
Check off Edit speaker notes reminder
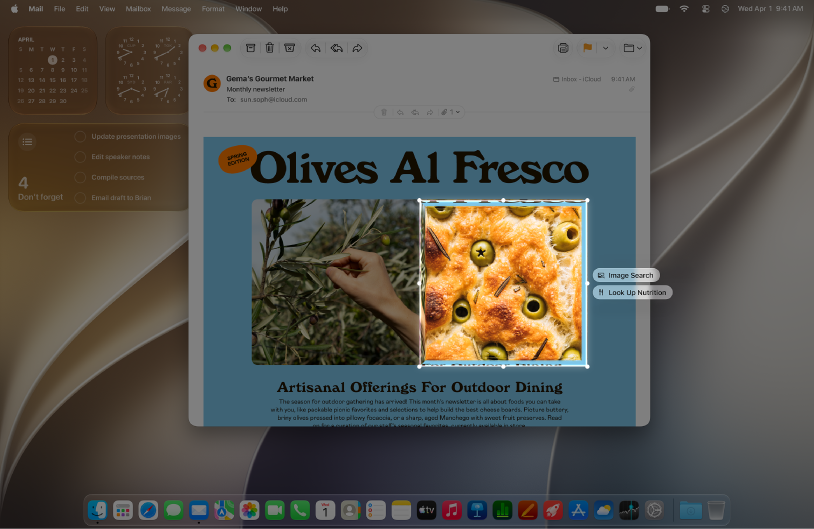coord(80,157)
